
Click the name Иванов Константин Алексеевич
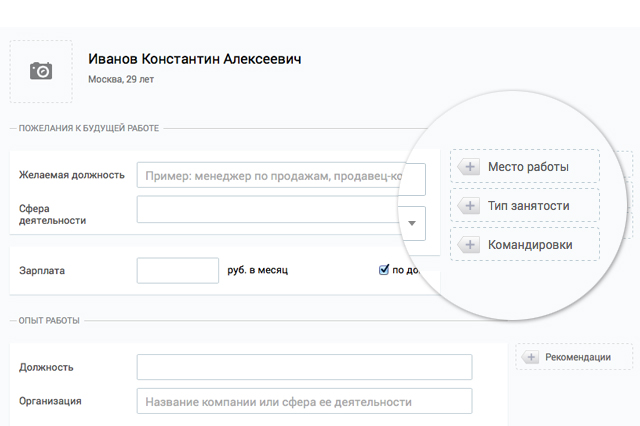coord(194,59)
